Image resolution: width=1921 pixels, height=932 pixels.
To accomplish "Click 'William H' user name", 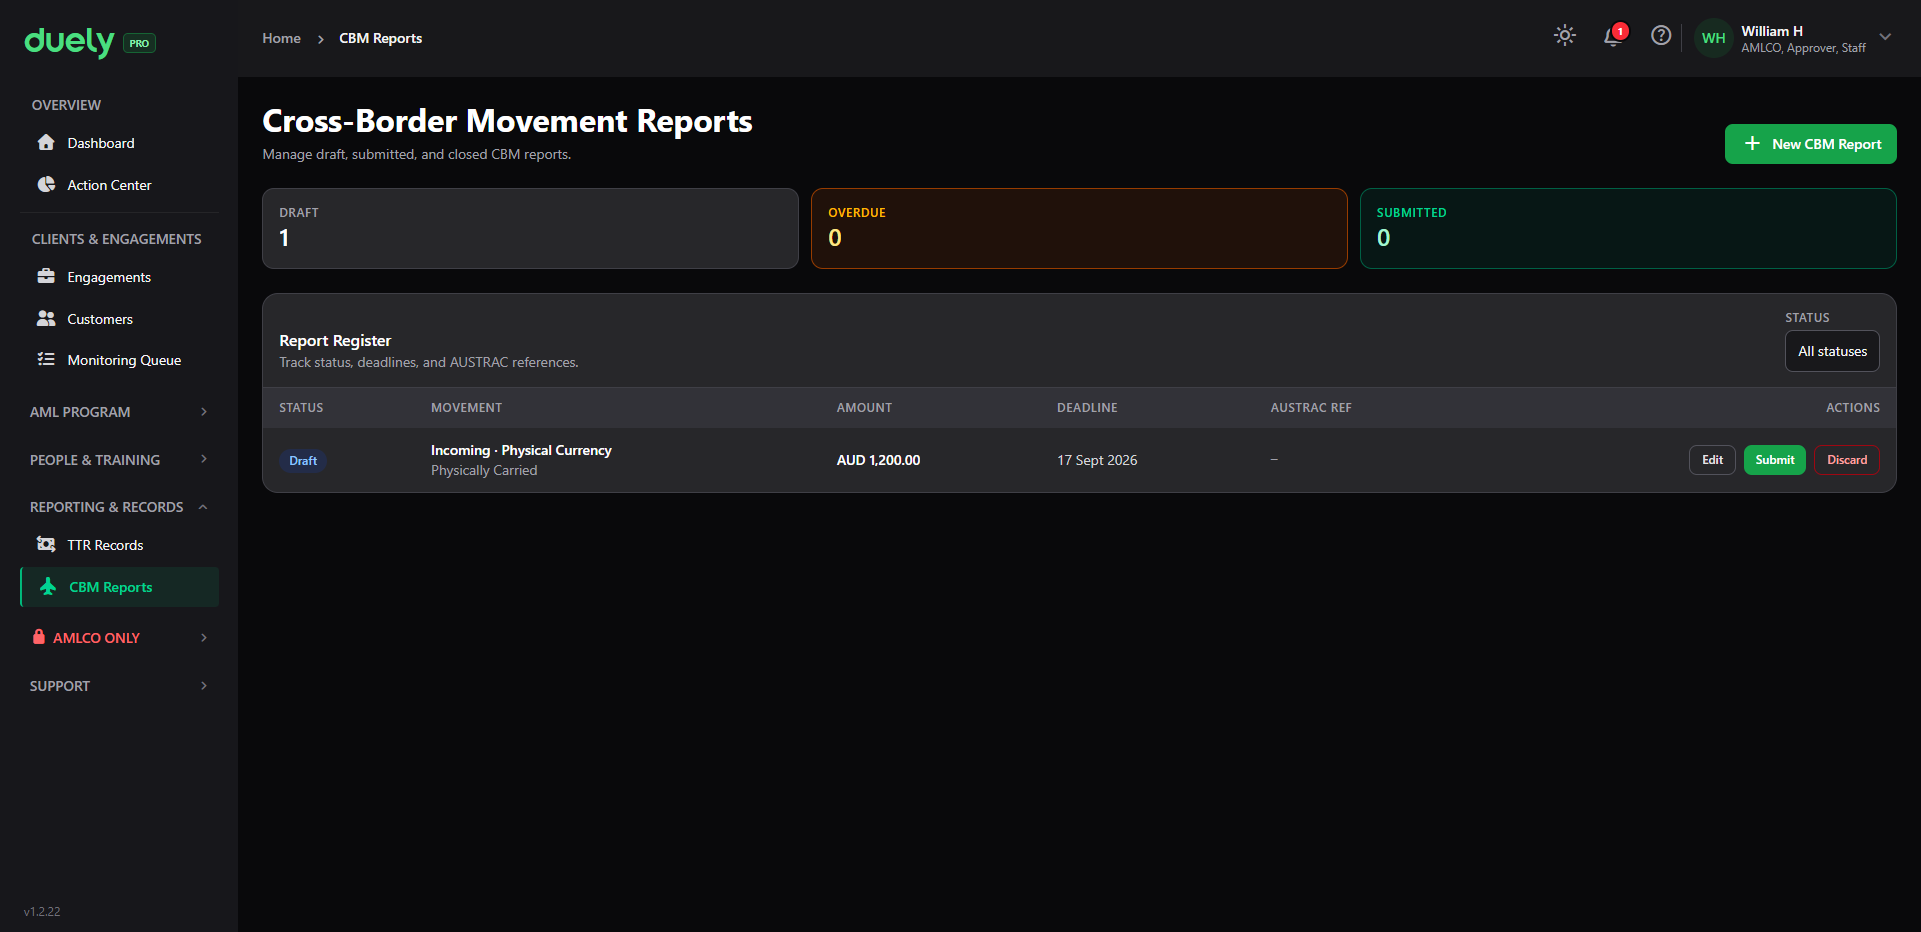I will (x=1771, y=31).
